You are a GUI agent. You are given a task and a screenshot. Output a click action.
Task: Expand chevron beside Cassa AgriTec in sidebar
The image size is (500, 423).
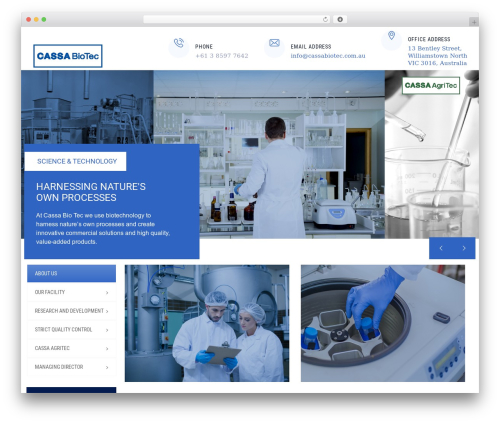pos(107,349)
